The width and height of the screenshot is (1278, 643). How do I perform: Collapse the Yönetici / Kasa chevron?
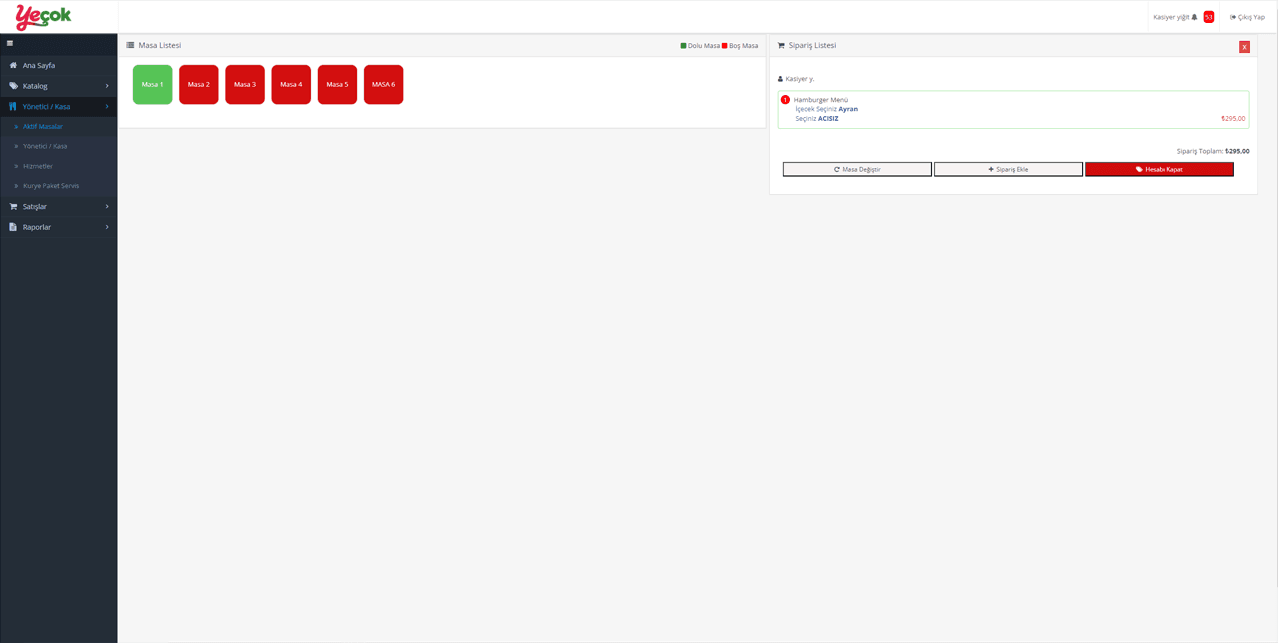pos(107,106)
